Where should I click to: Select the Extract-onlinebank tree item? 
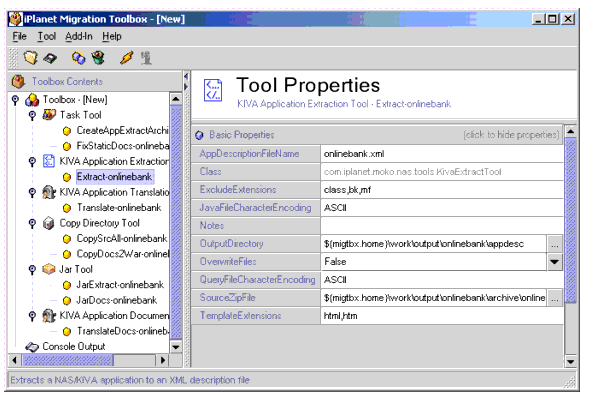pos(115,177)
